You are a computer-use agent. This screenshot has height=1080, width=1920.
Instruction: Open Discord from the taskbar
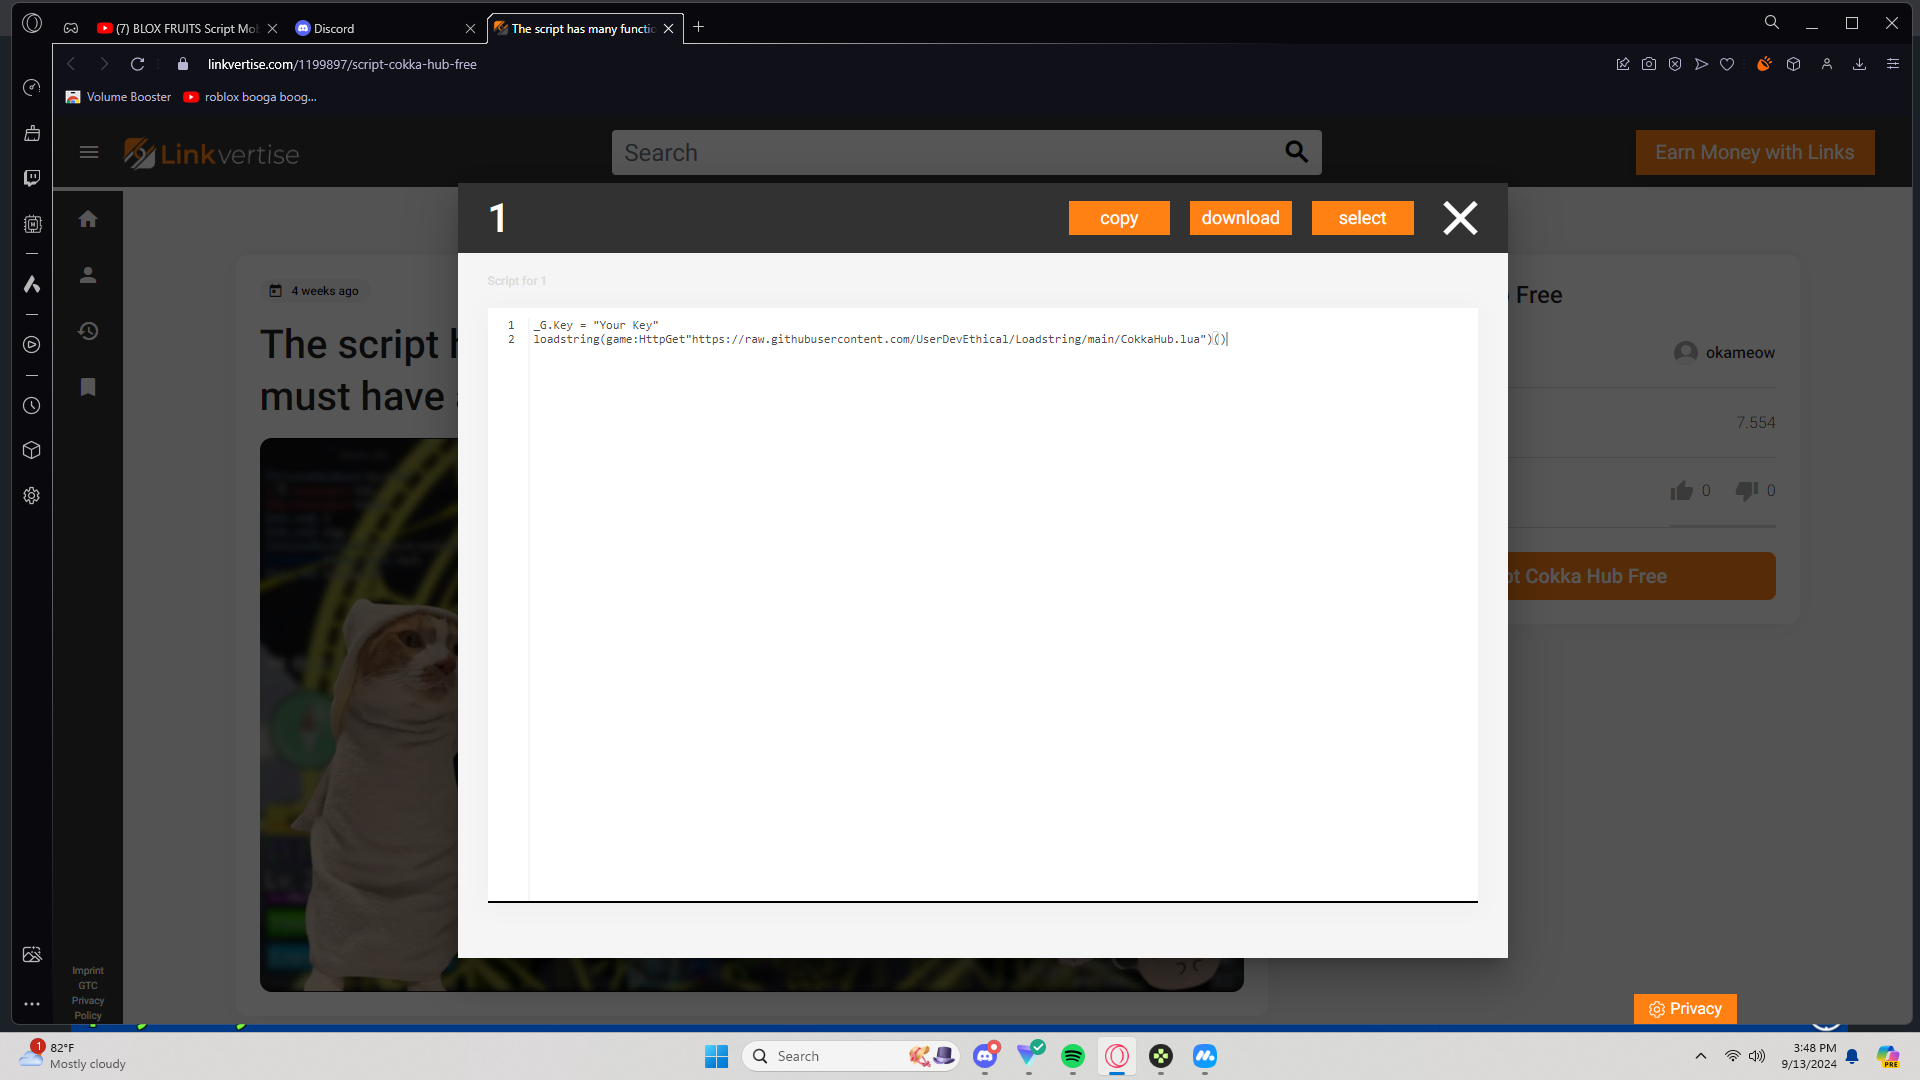(x=985, y=1056)
